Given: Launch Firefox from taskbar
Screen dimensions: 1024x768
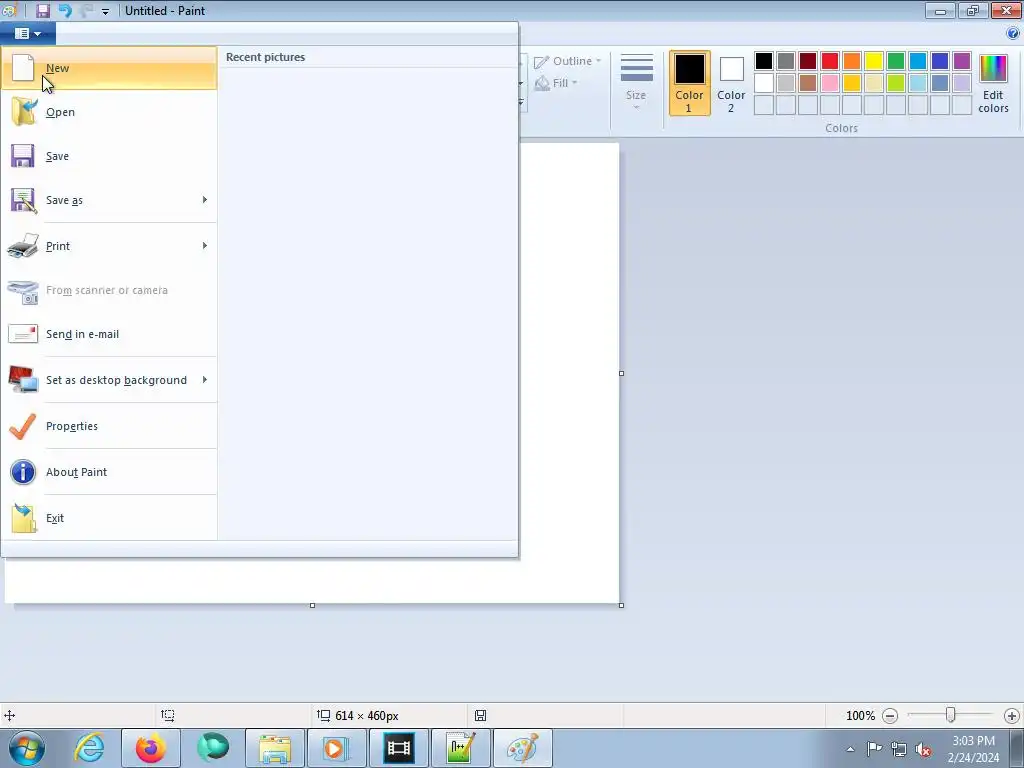Looking at the screenshot, I should 151,748.
